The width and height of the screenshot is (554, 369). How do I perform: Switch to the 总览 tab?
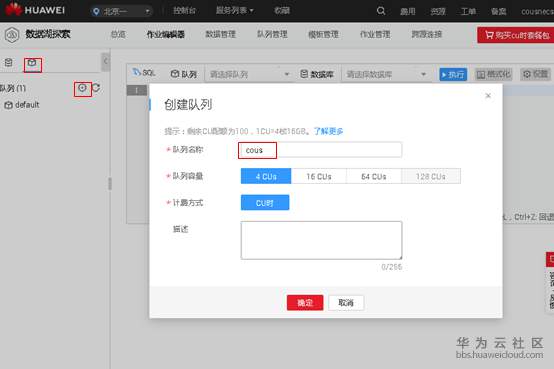tap(118, 35)
